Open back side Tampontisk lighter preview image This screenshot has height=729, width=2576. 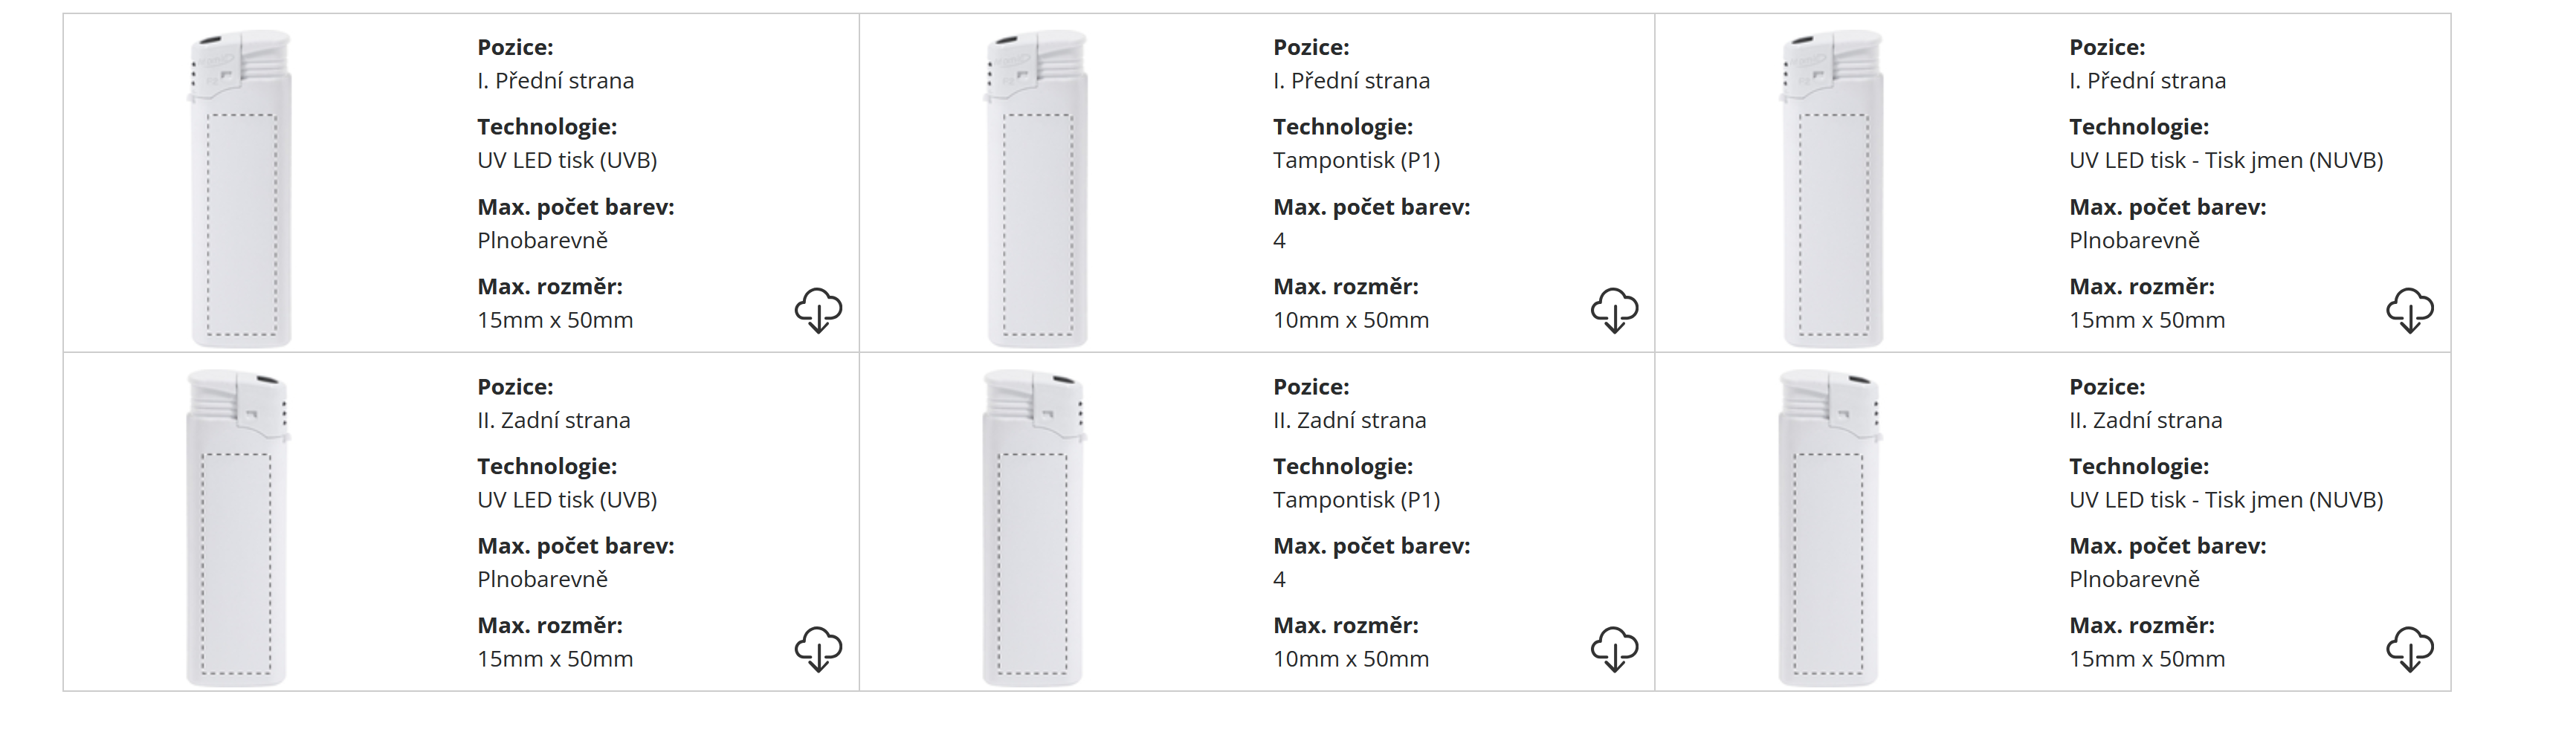click(1033, 527)
